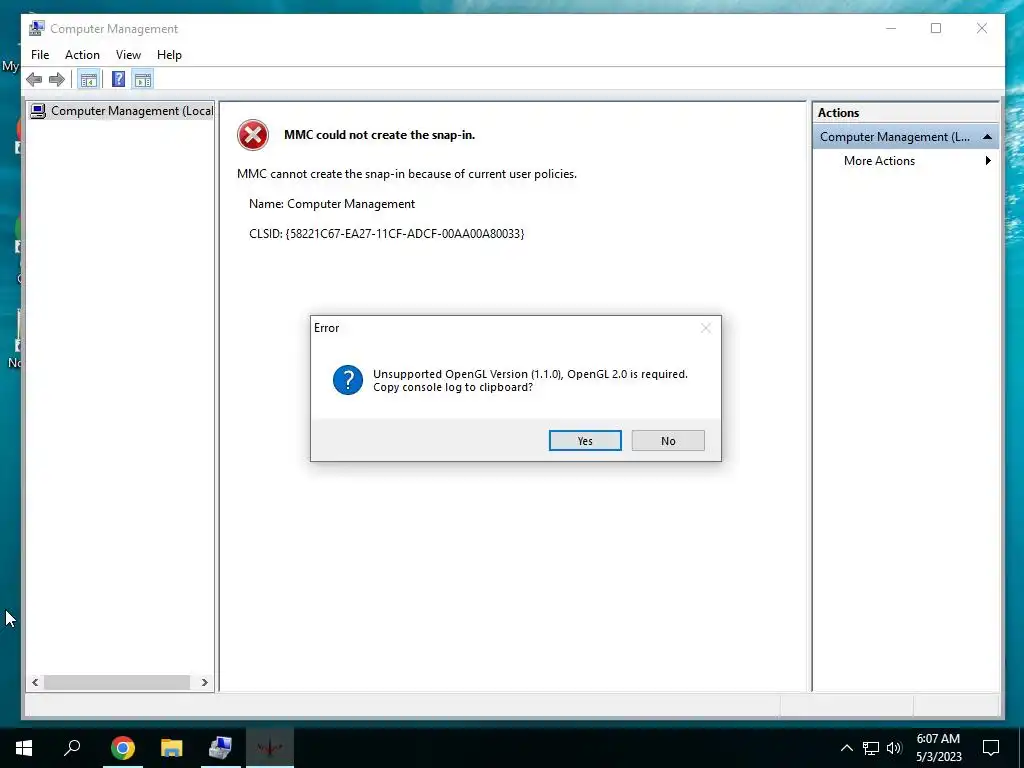Screen dimensions: 1024x768
Task: Click the blue question mark icon
Action: (x=348, y=380)
